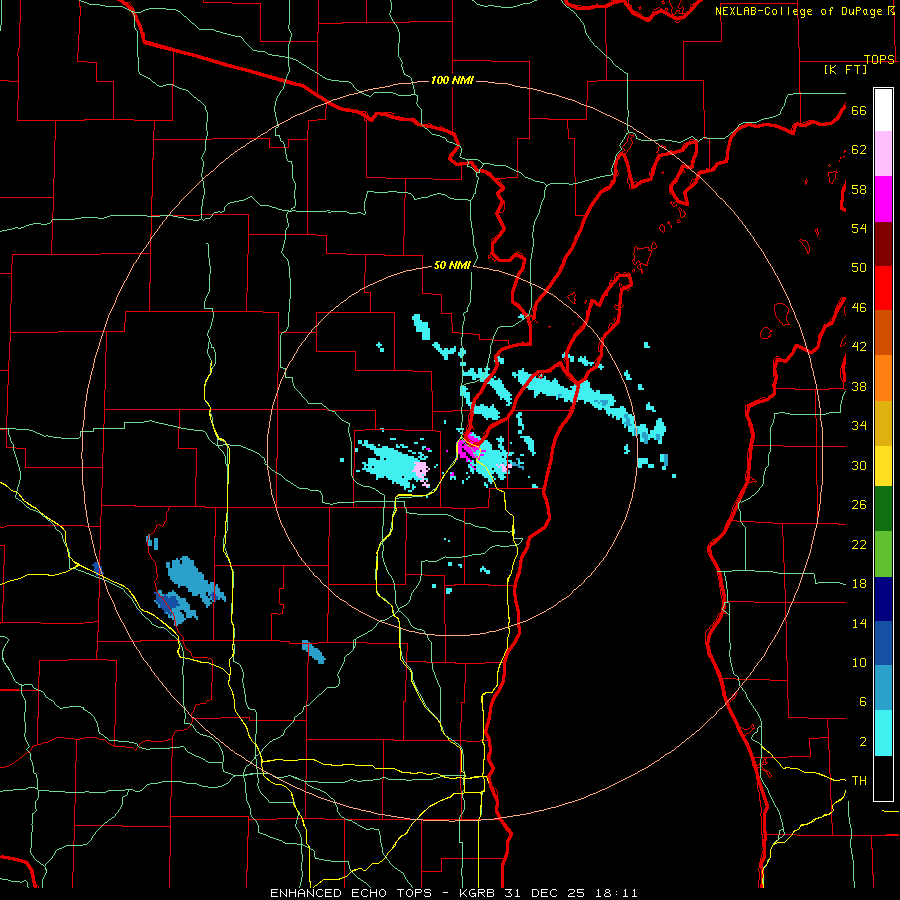This screenshot has height=900, width=900.
Task: Select the dark orange legend swatch
Action: click(x=883, y=332)
